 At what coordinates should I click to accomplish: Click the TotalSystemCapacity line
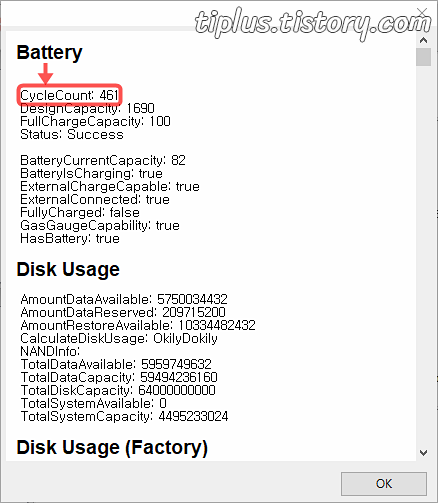(x=124, y=416)
